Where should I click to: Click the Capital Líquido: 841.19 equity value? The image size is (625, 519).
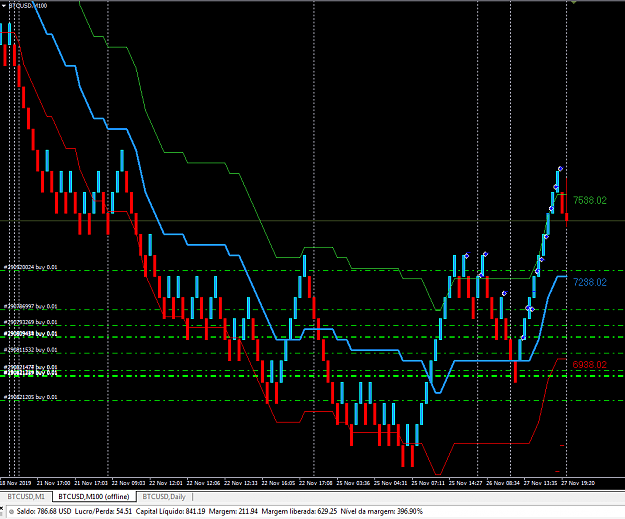tap(171, 511)
